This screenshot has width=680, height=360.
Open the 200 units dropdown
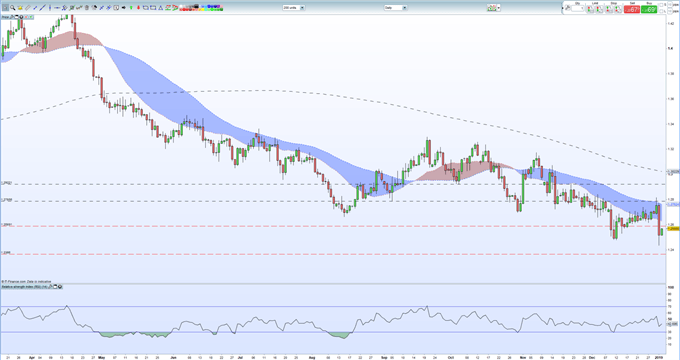(294, 8)
